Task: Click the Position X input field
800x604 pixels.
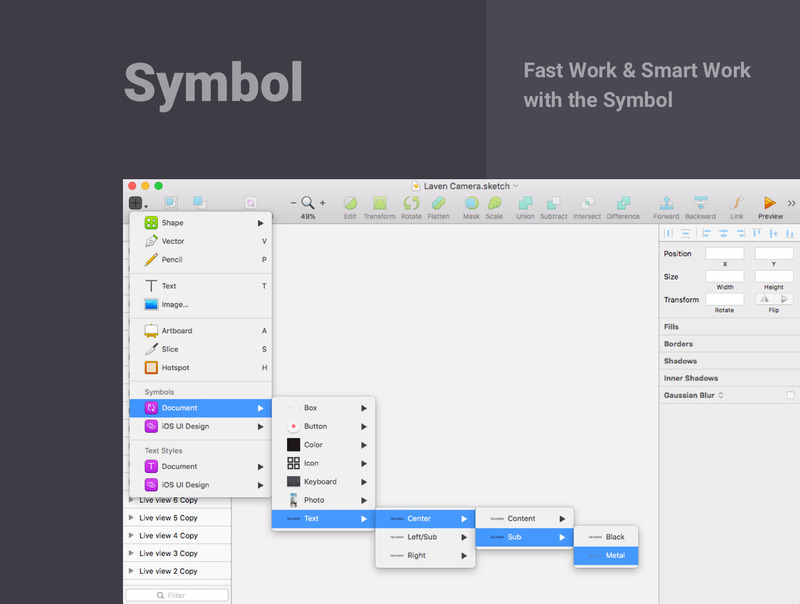Action: click(x=724, y=254)
